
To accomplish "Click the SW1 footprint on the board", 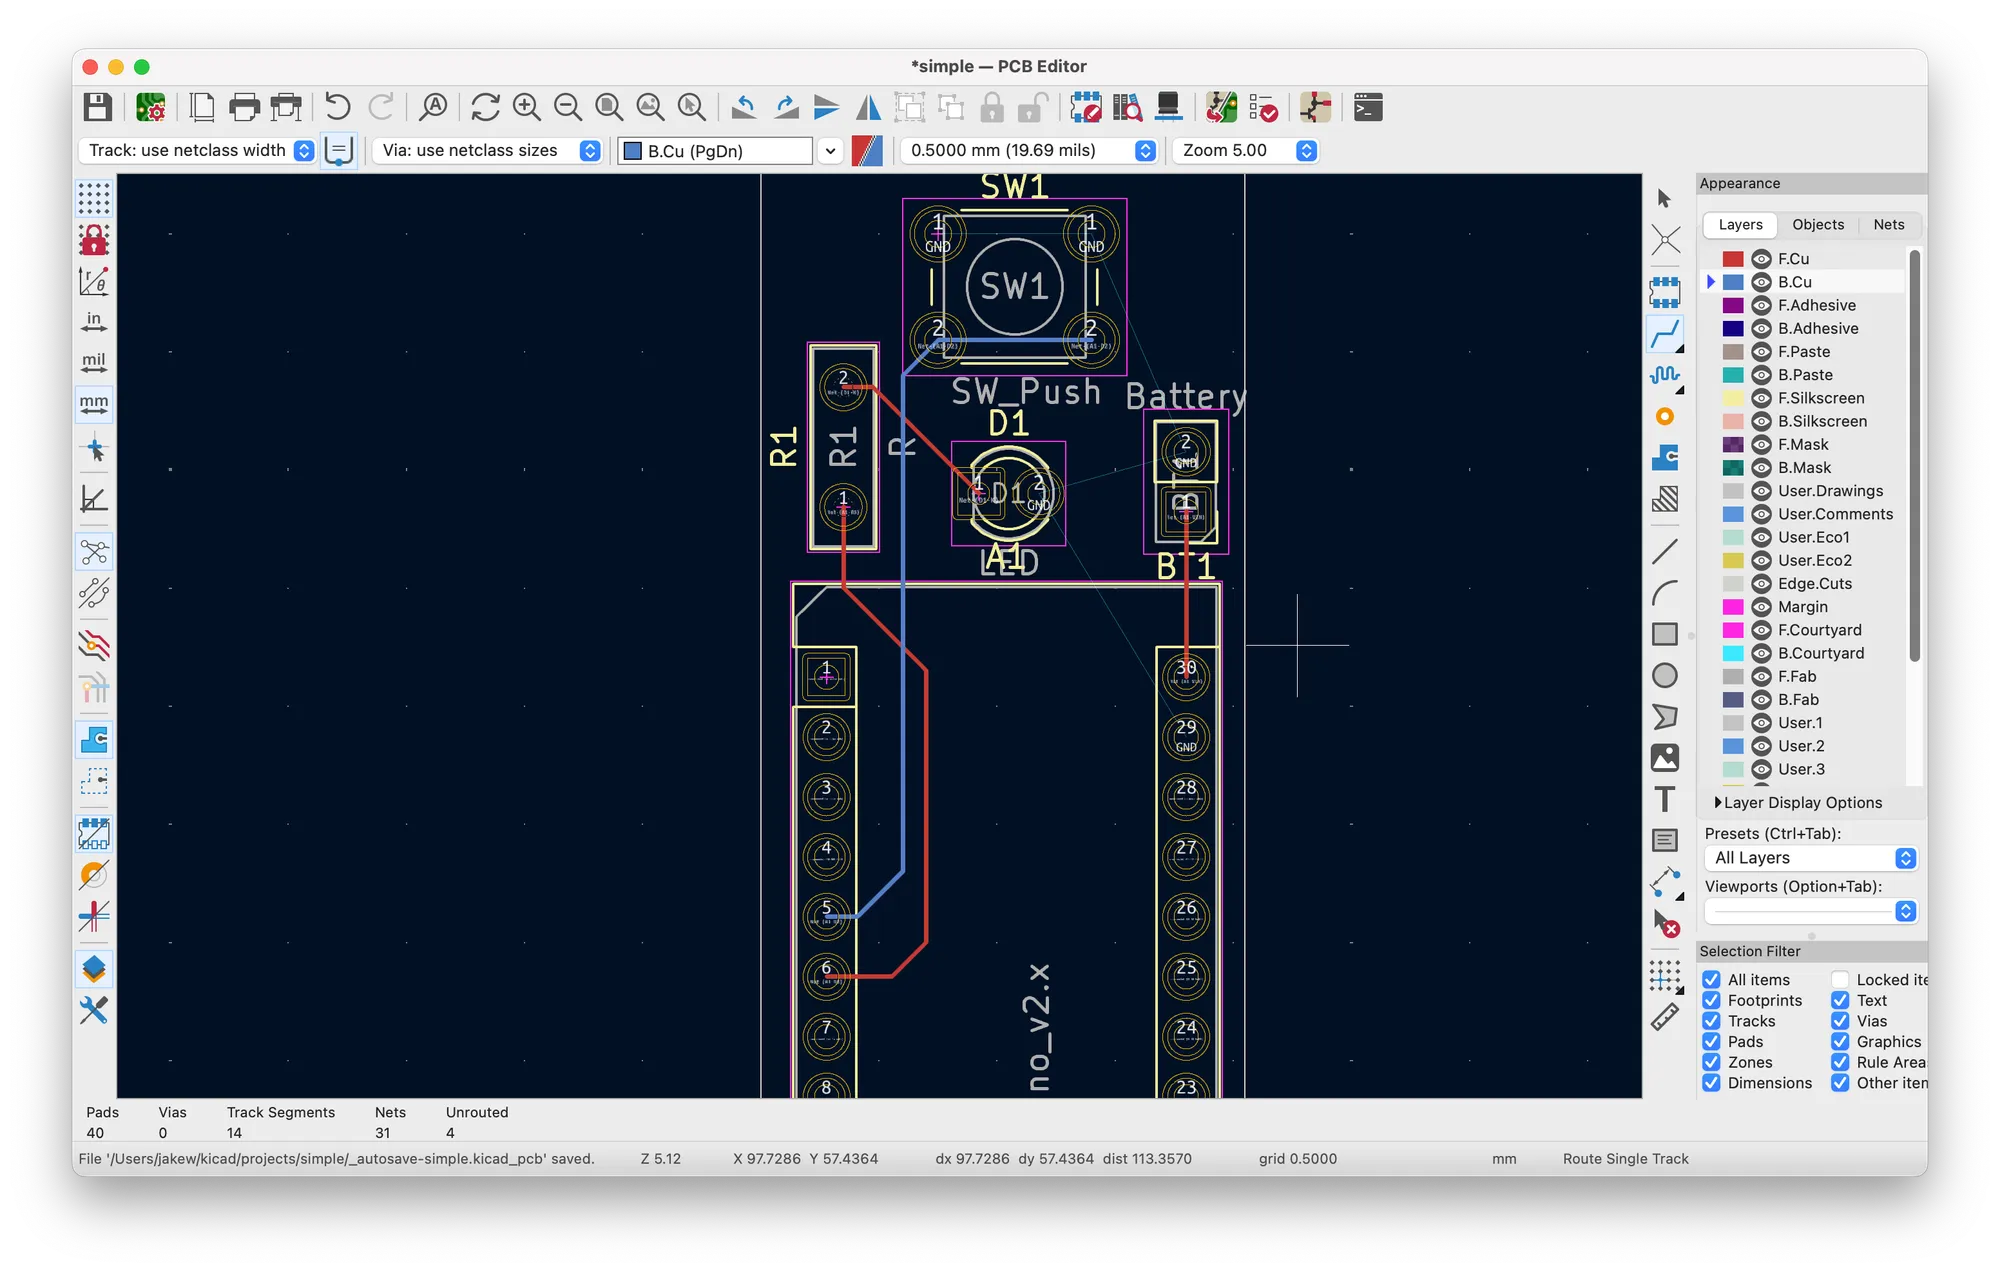I will tap(1014, 287).
